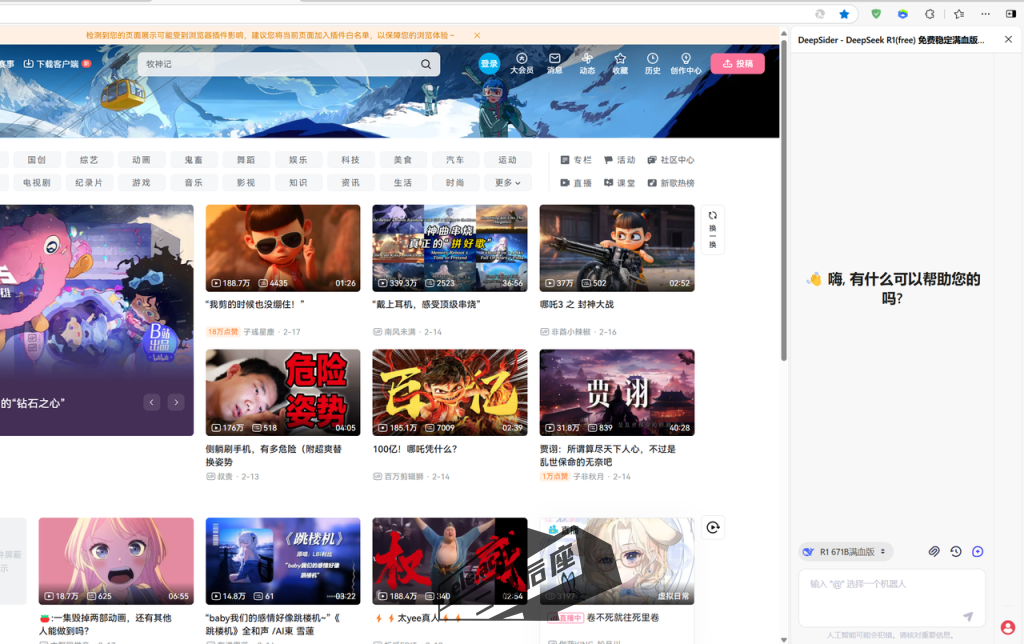Click the 换一换 refresh recommendations button

pyautogui.click(x=712, y=230)
